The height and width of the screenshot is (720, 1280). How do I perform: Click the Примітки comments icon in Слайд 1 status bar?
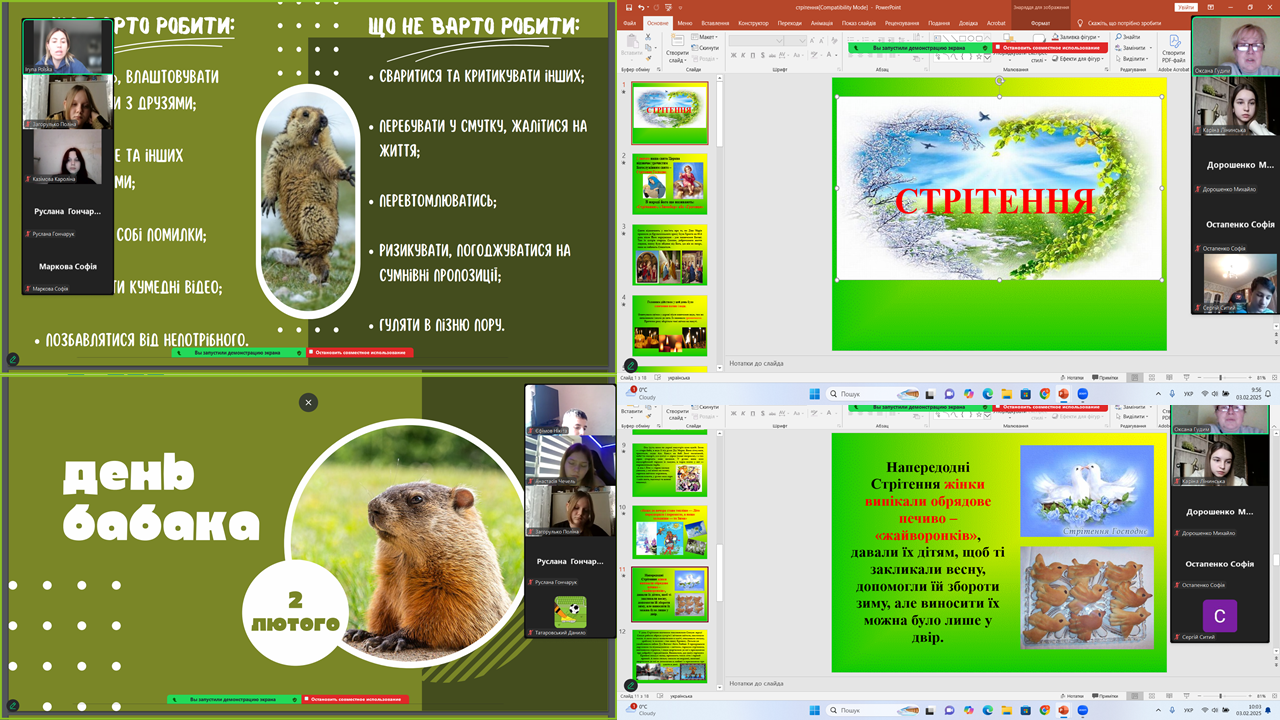(x=1105, y=378)
